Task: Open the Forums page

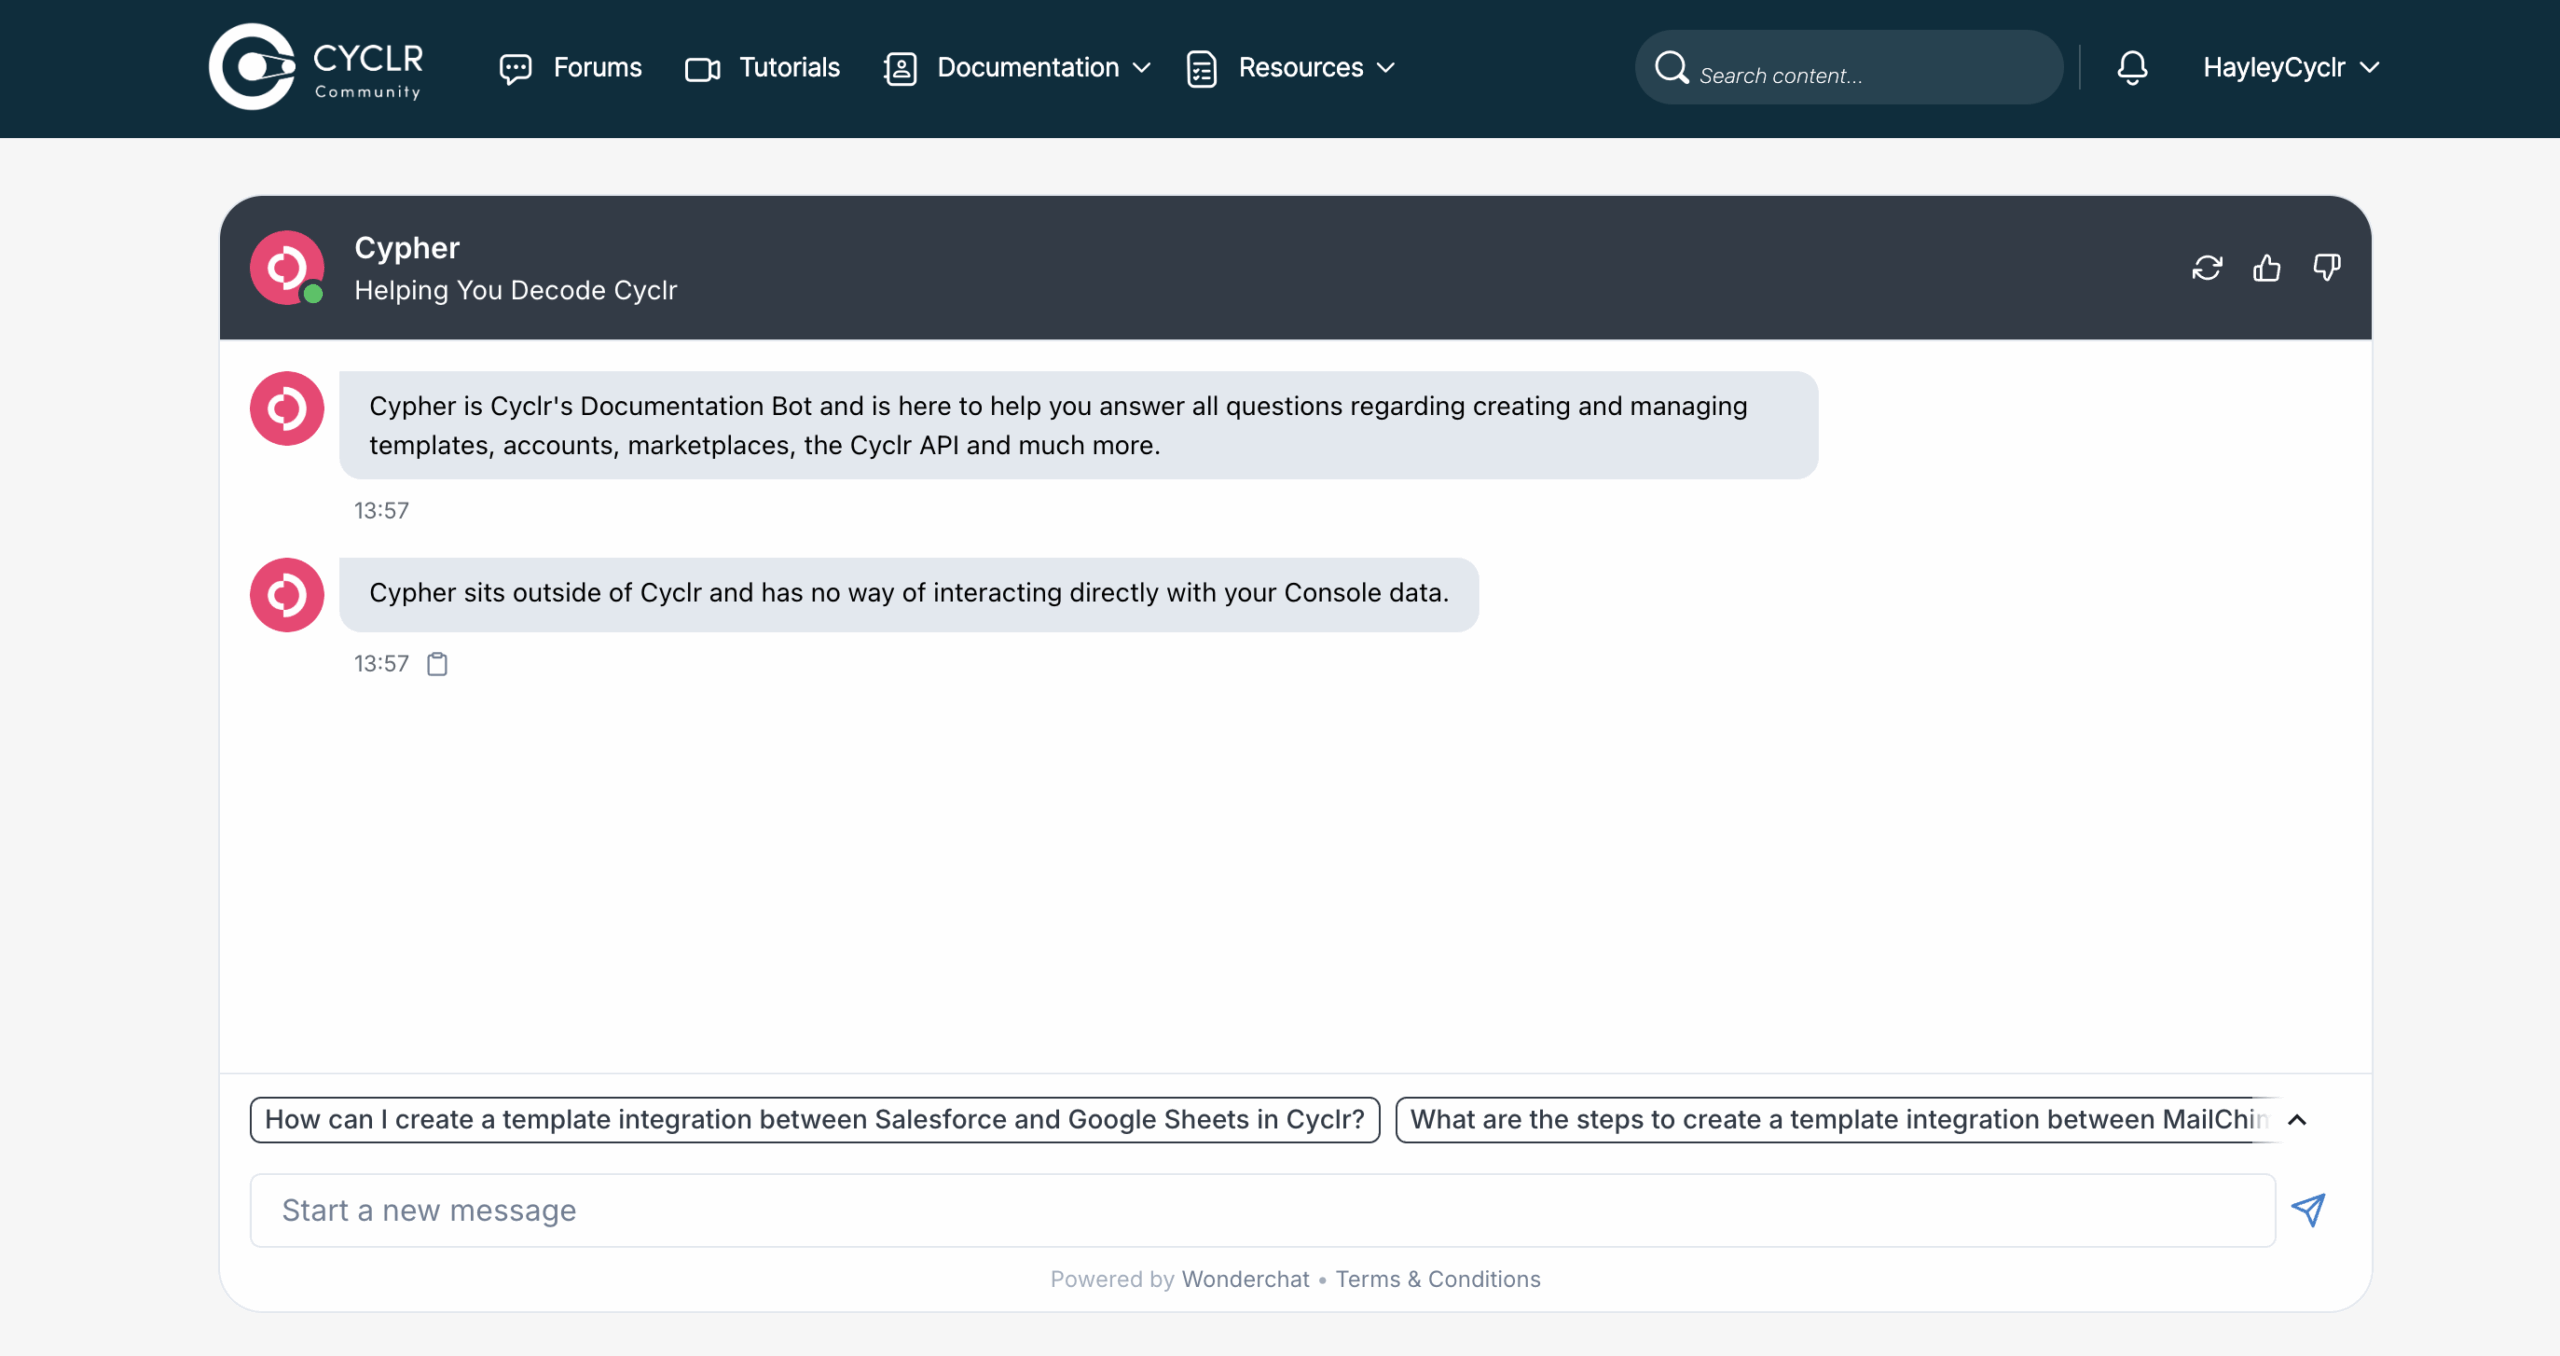Action: [570, 68]
